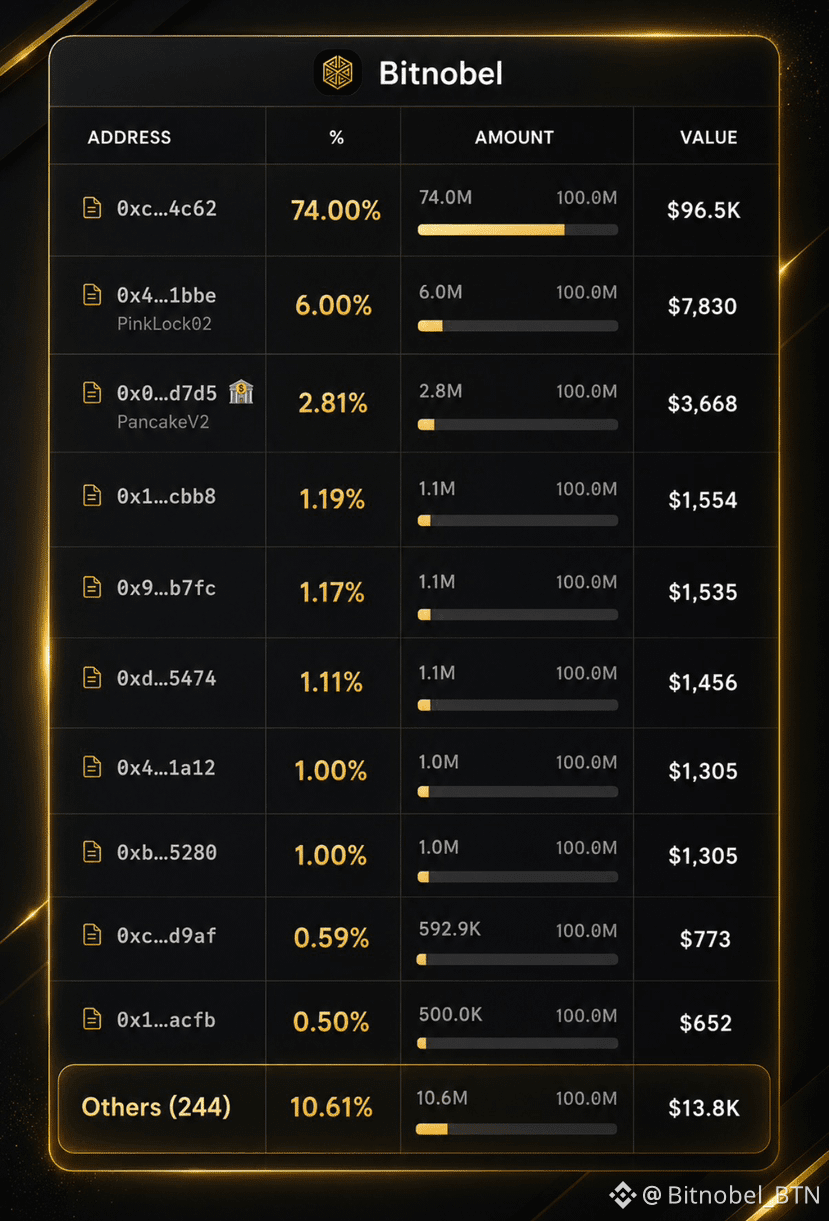The height and width of the screenshot is (1221, 829).
Task: Expand the Others (244) row
Action: coord(414,1108)
